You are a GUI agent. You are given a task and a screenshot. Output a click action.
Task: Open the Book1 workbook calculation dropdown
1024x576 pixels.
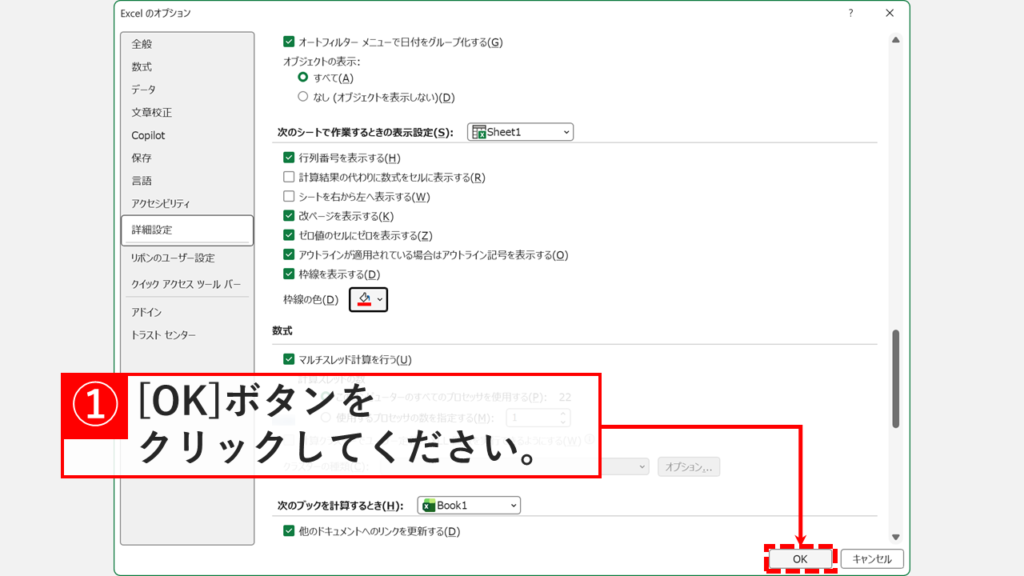pos(468,504)
